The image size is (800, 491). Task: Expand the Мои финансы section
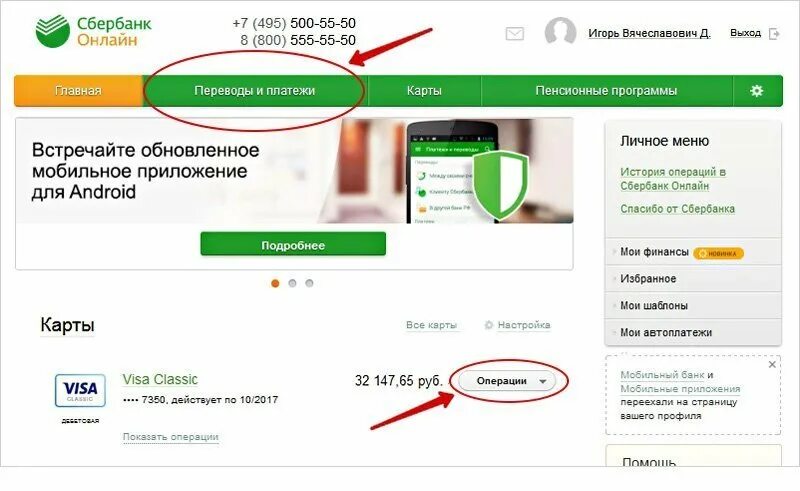693,252
